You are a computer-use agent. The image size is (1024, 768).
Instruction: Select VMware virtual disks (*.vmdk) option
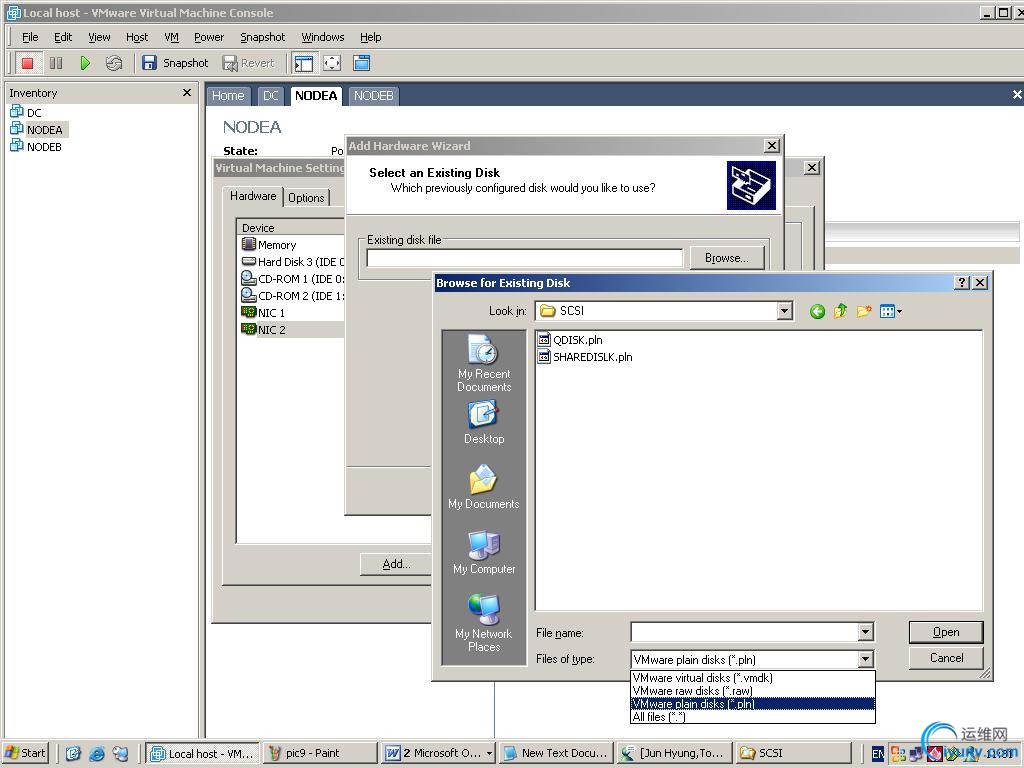[x=702, y=678]
